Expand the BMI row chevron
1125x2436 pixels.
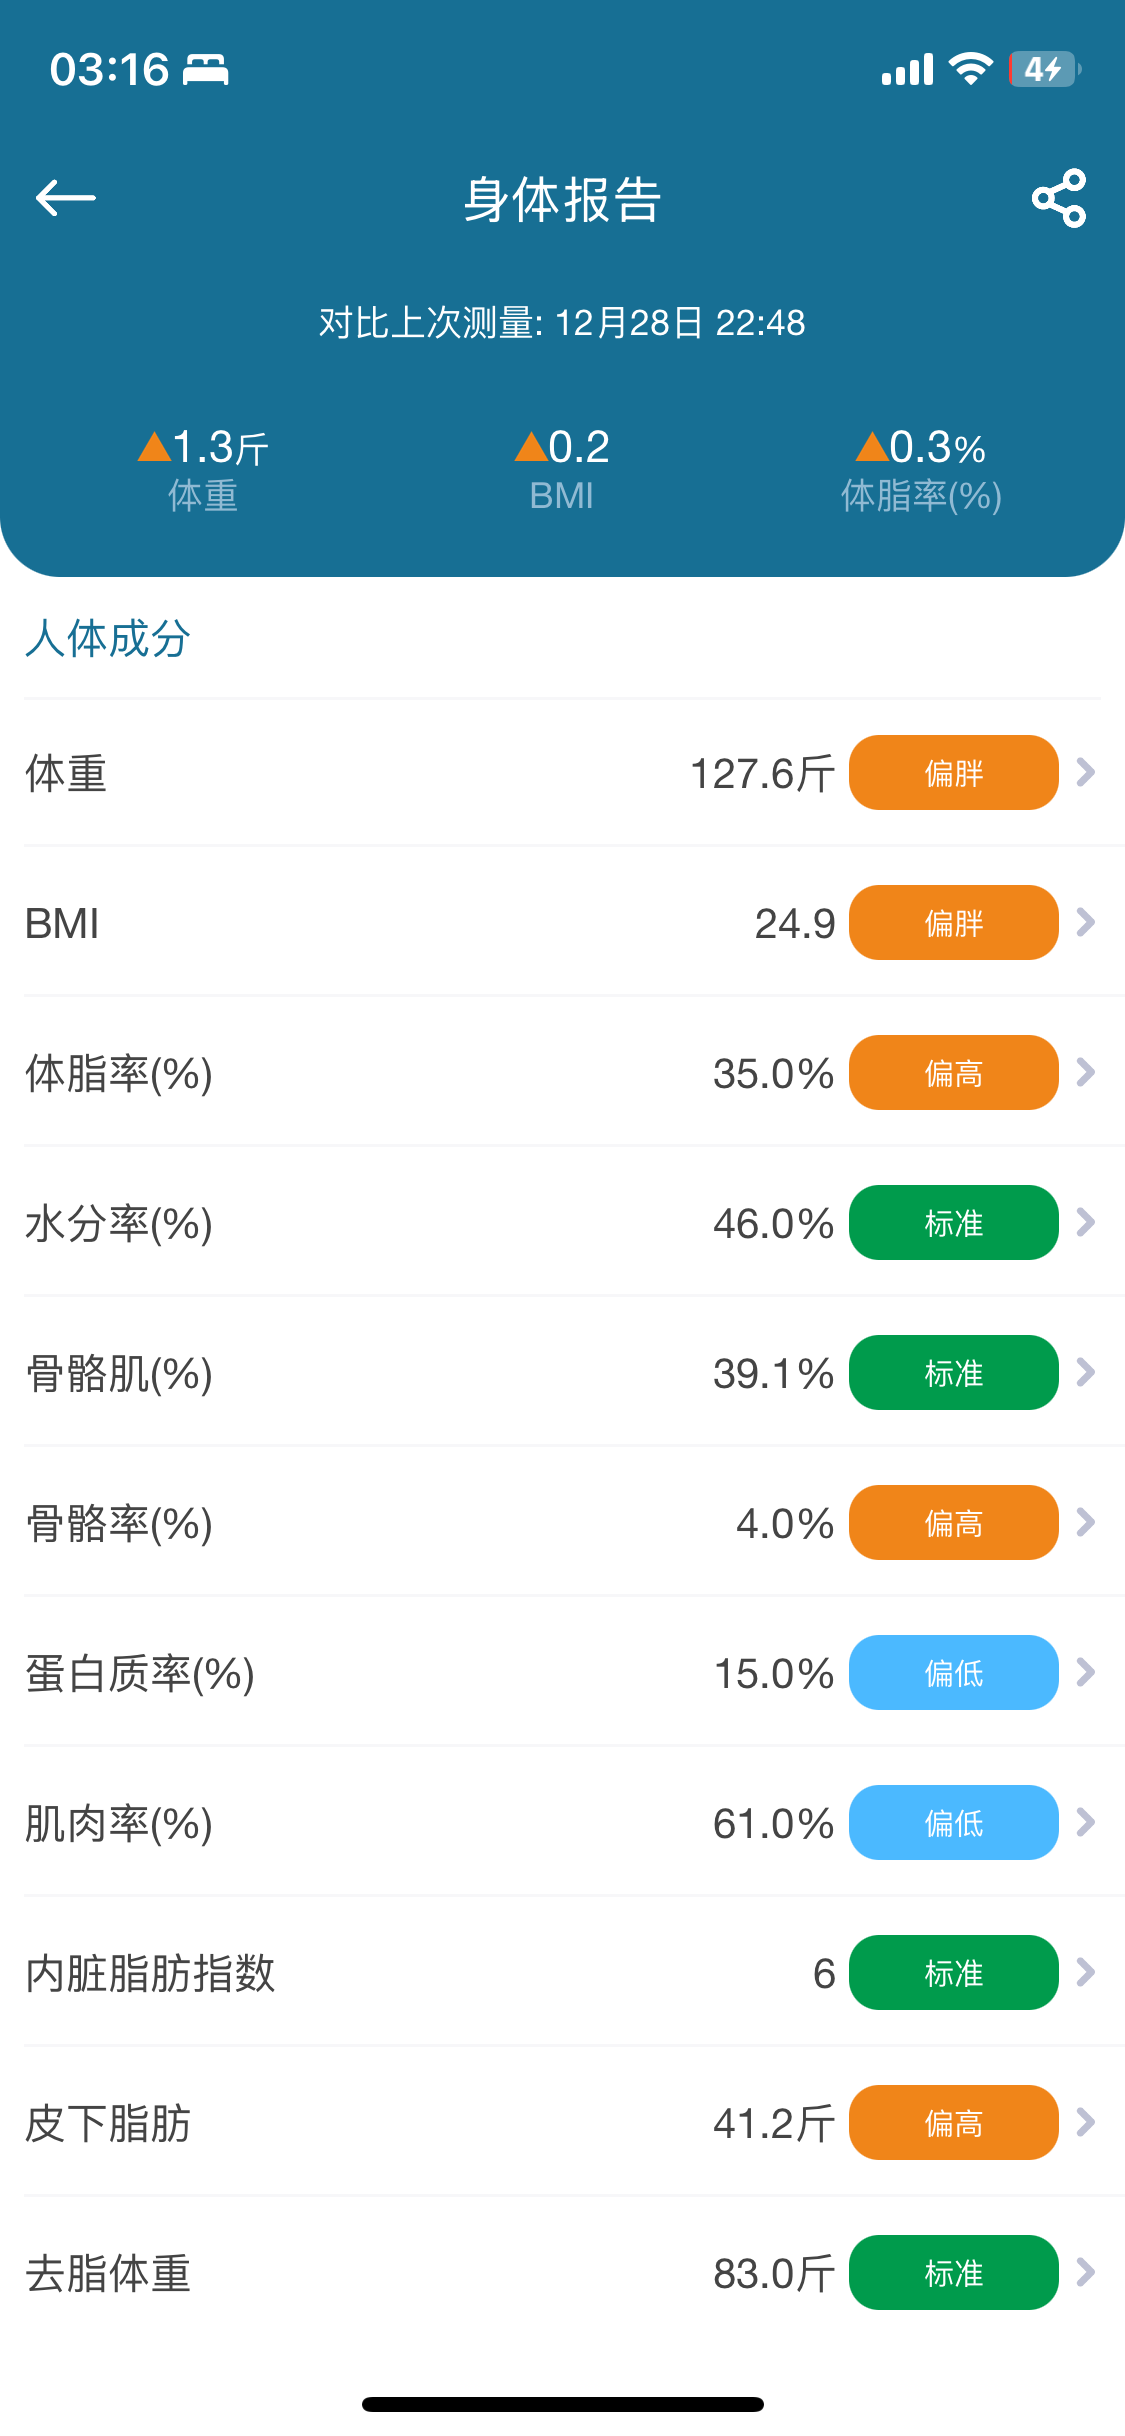[1086, 922]
